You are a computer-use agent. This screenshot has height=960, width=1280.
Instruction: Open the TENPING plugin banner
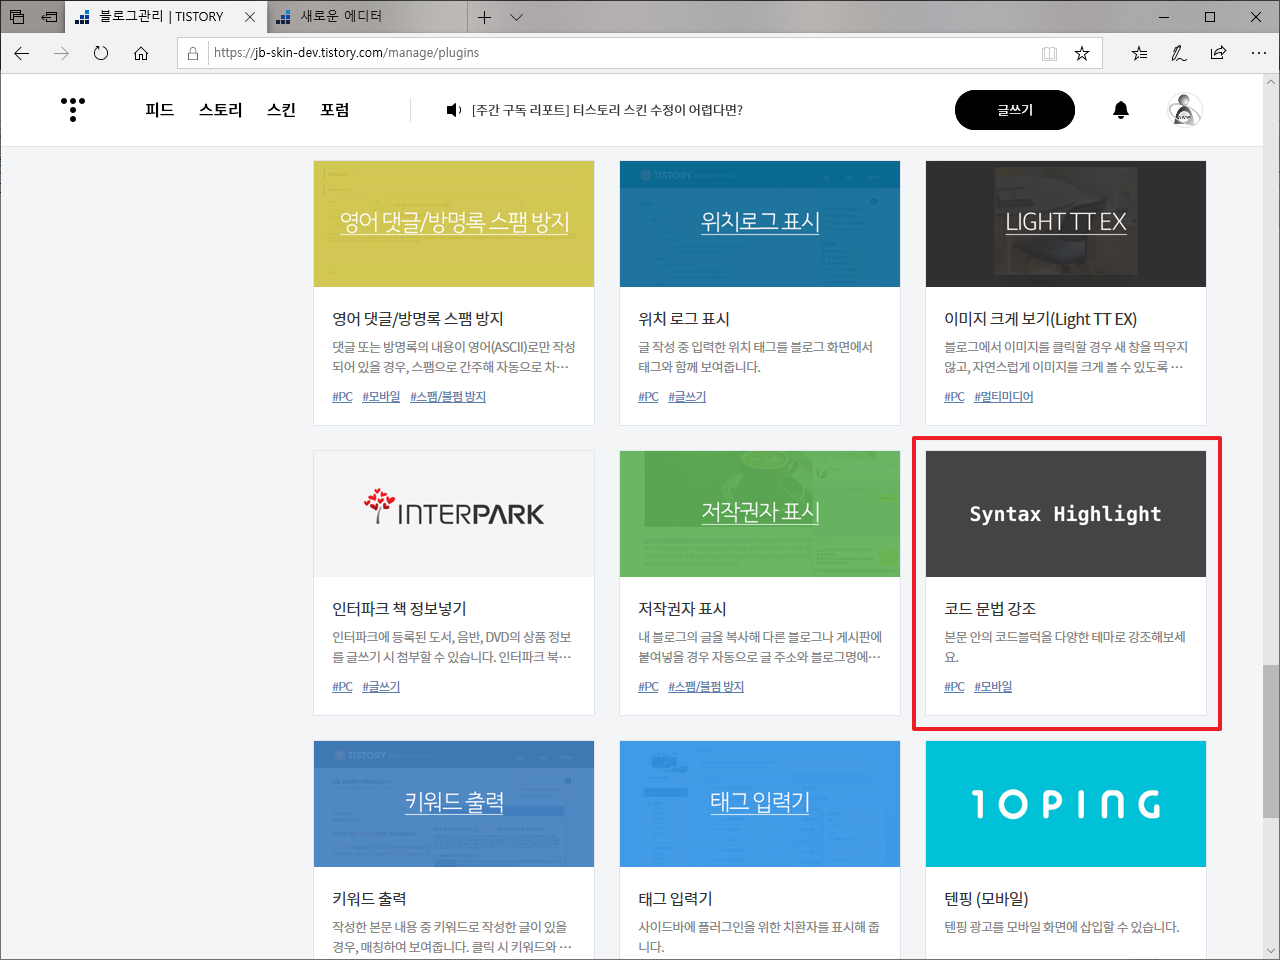pyautogui.click(x=1066, y=804)
